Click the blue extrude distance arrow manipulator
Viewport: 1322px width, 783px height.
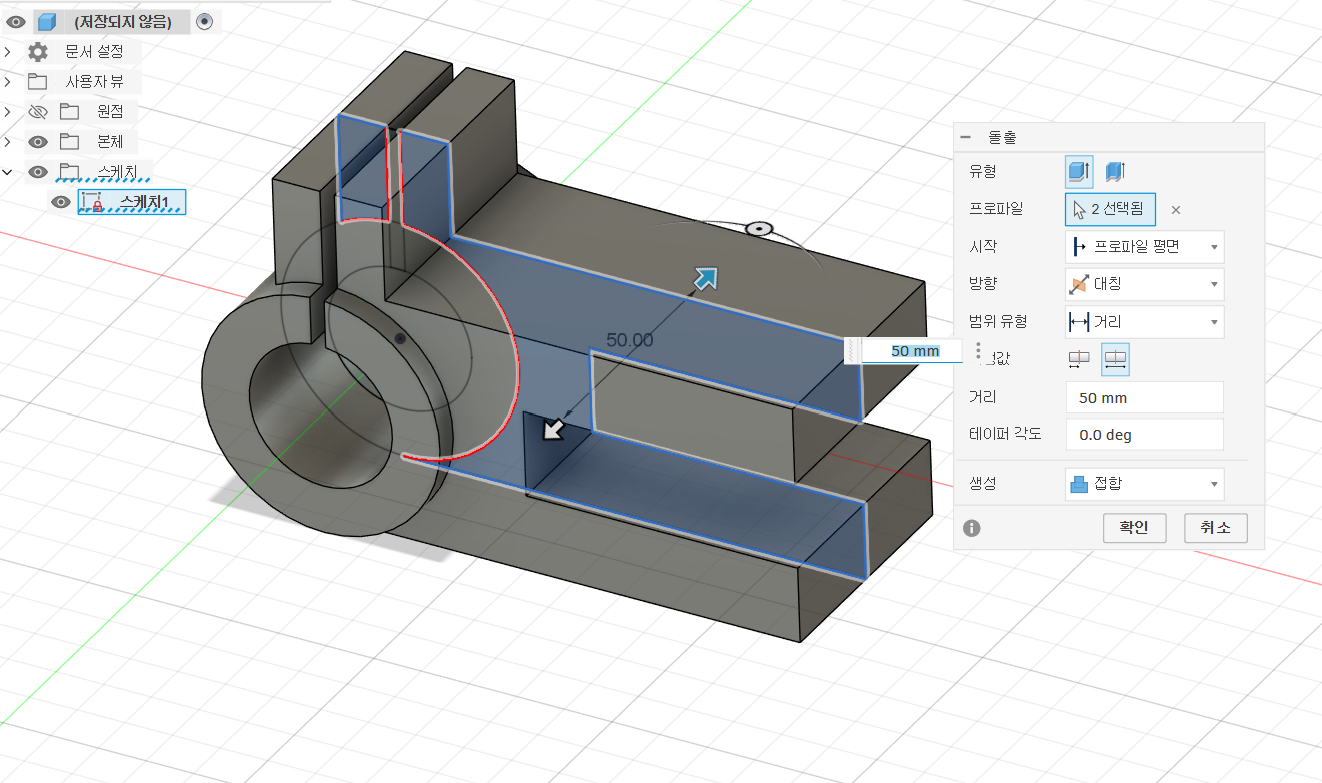(x=706, y=278)
